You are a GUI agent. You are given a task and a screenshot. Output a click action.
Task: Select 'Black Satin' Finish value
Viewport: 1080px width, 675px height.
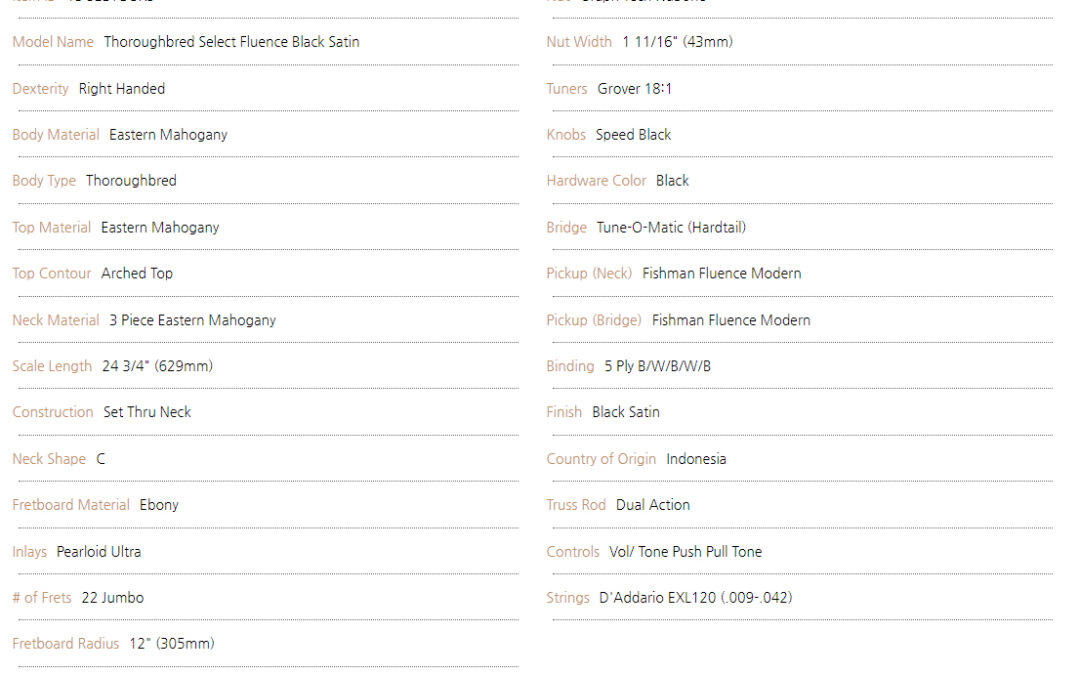[x=626, y=412]
